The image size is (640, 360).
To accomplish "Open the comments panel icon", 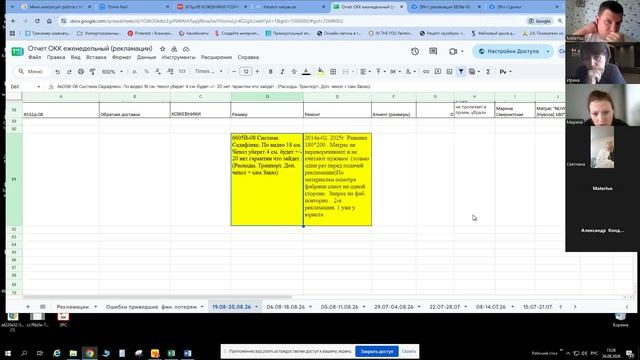I will click(433, 51).
